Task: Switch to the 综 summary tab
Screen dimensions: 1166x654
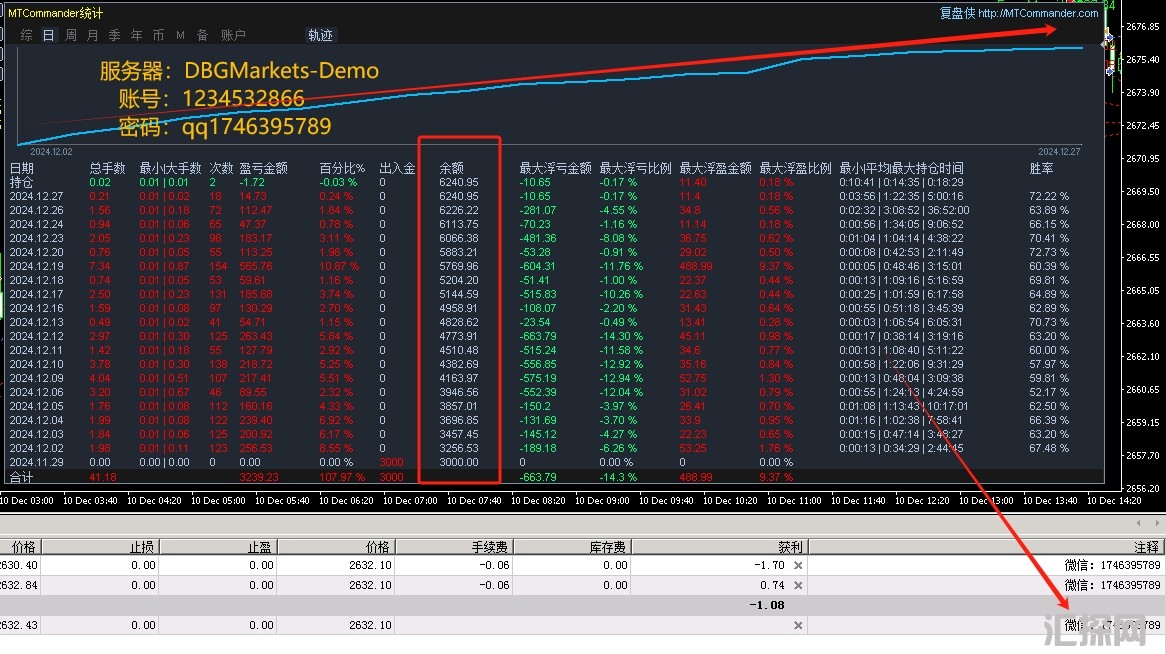Action: tap(27, 35)
